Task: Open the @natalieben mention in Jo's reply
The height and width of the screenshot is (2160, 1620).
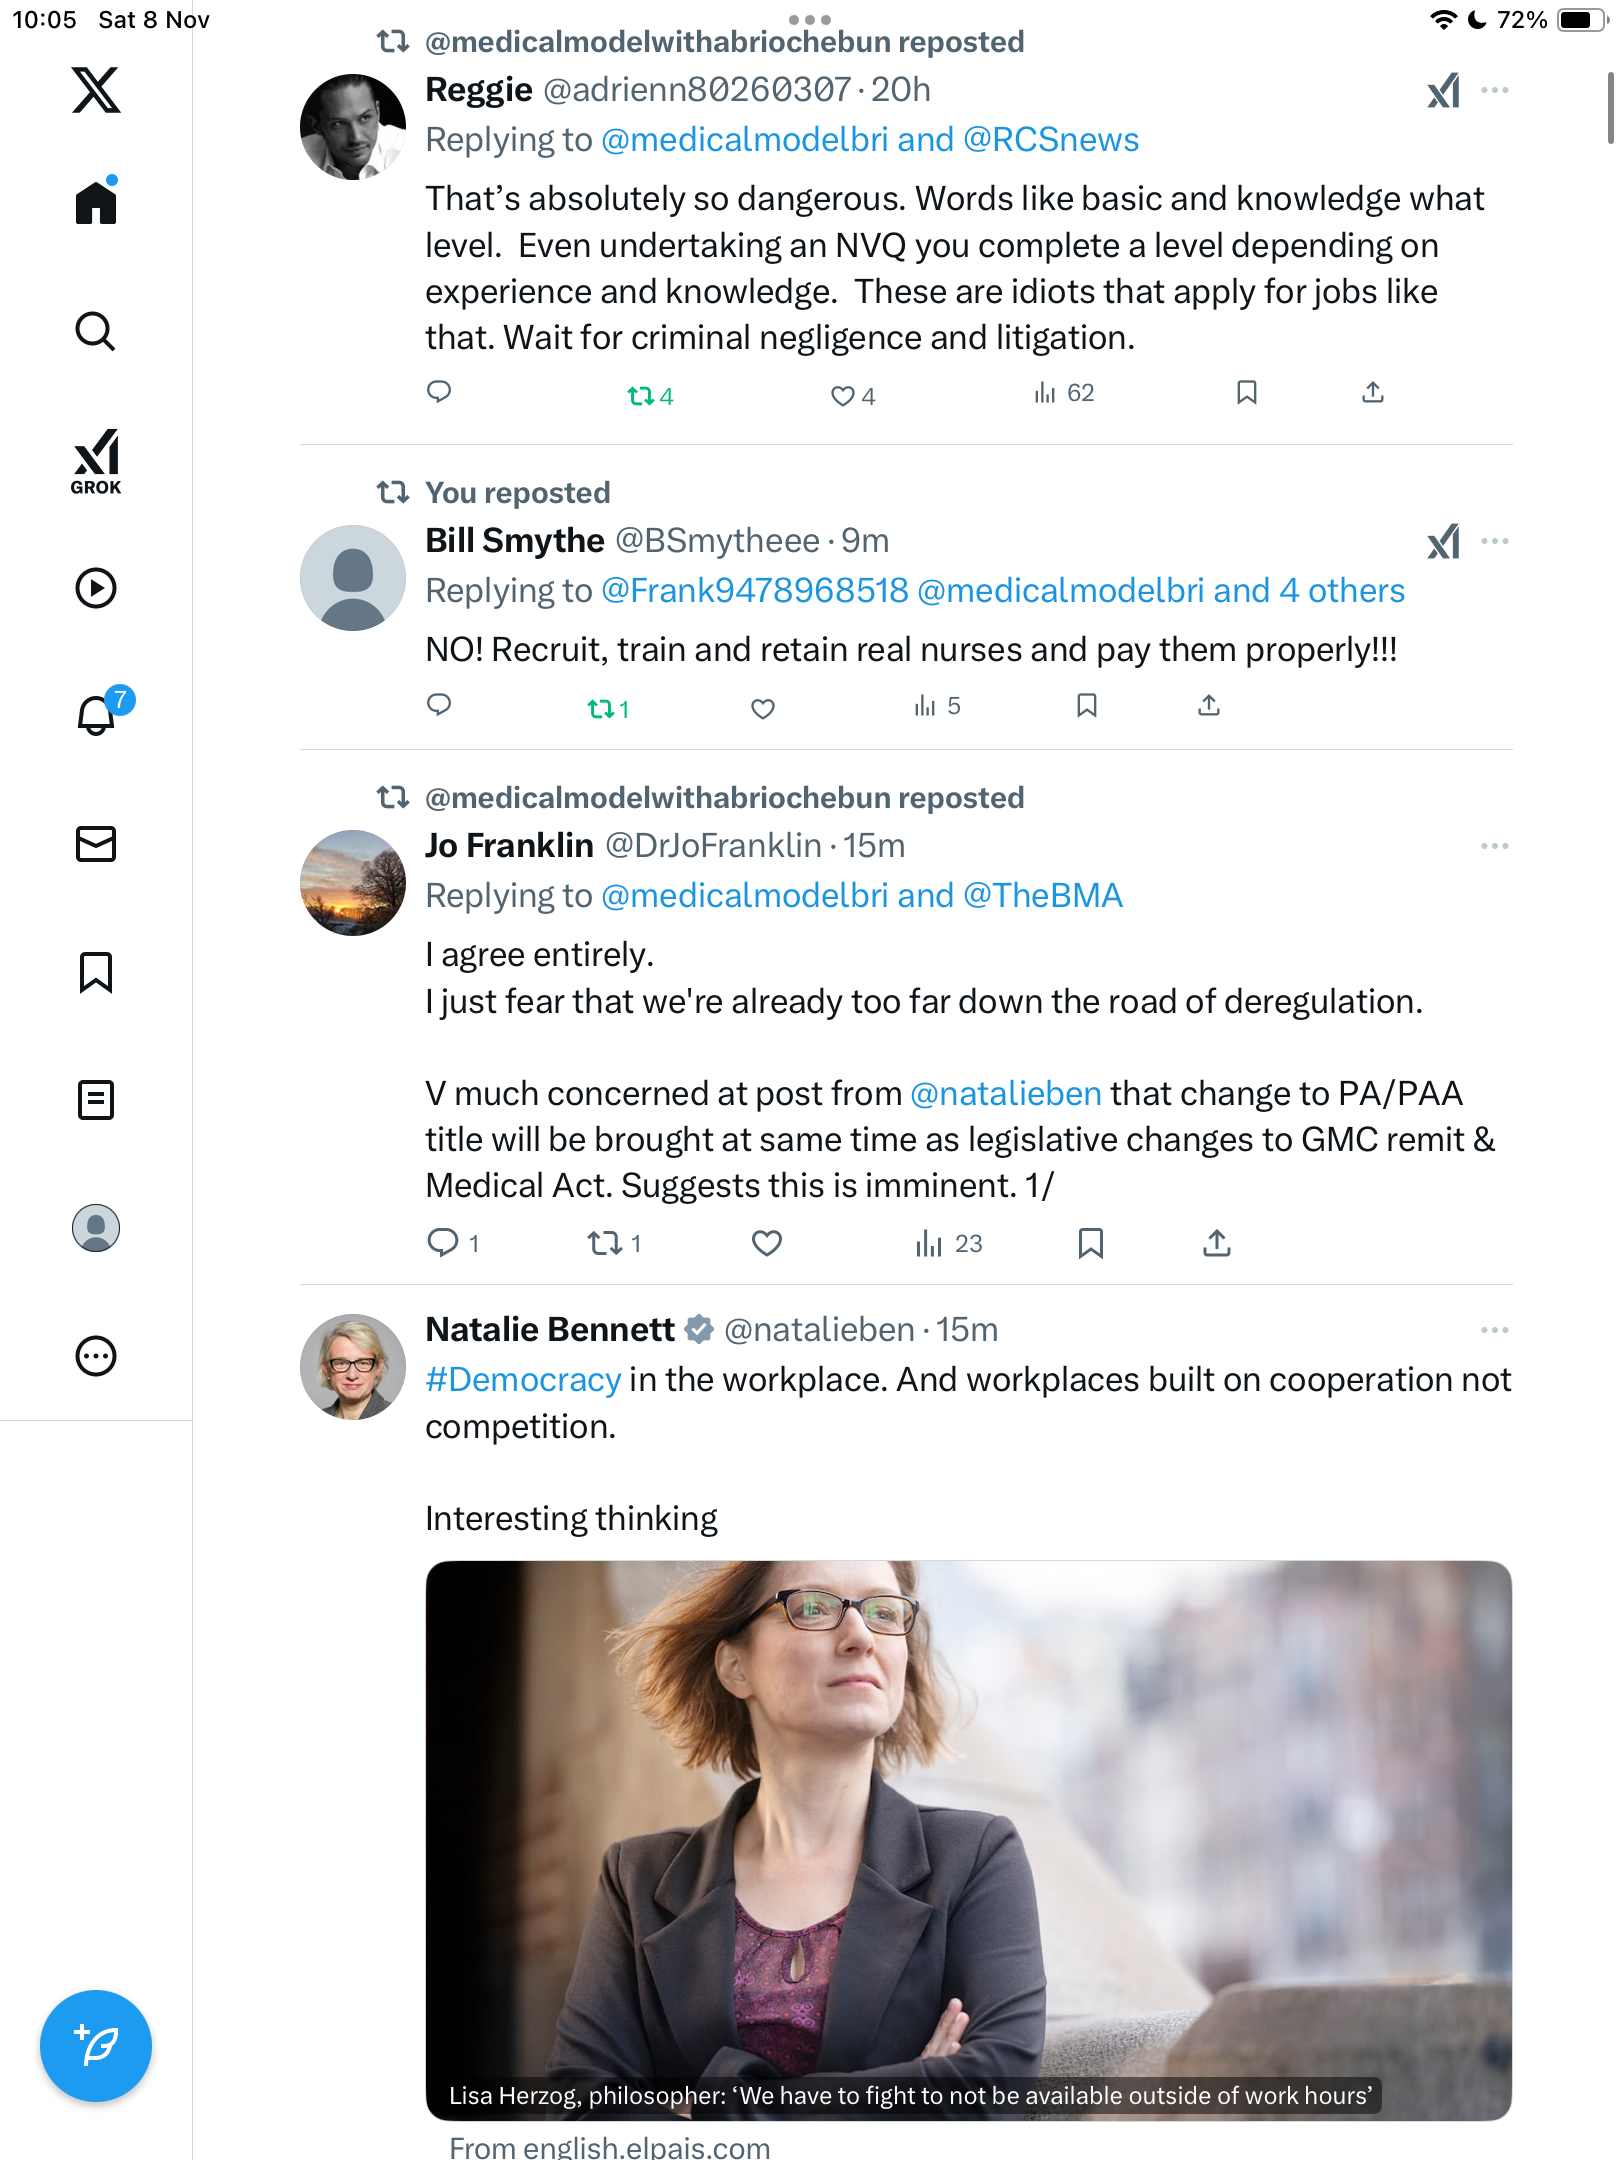Action: 1005,1094
